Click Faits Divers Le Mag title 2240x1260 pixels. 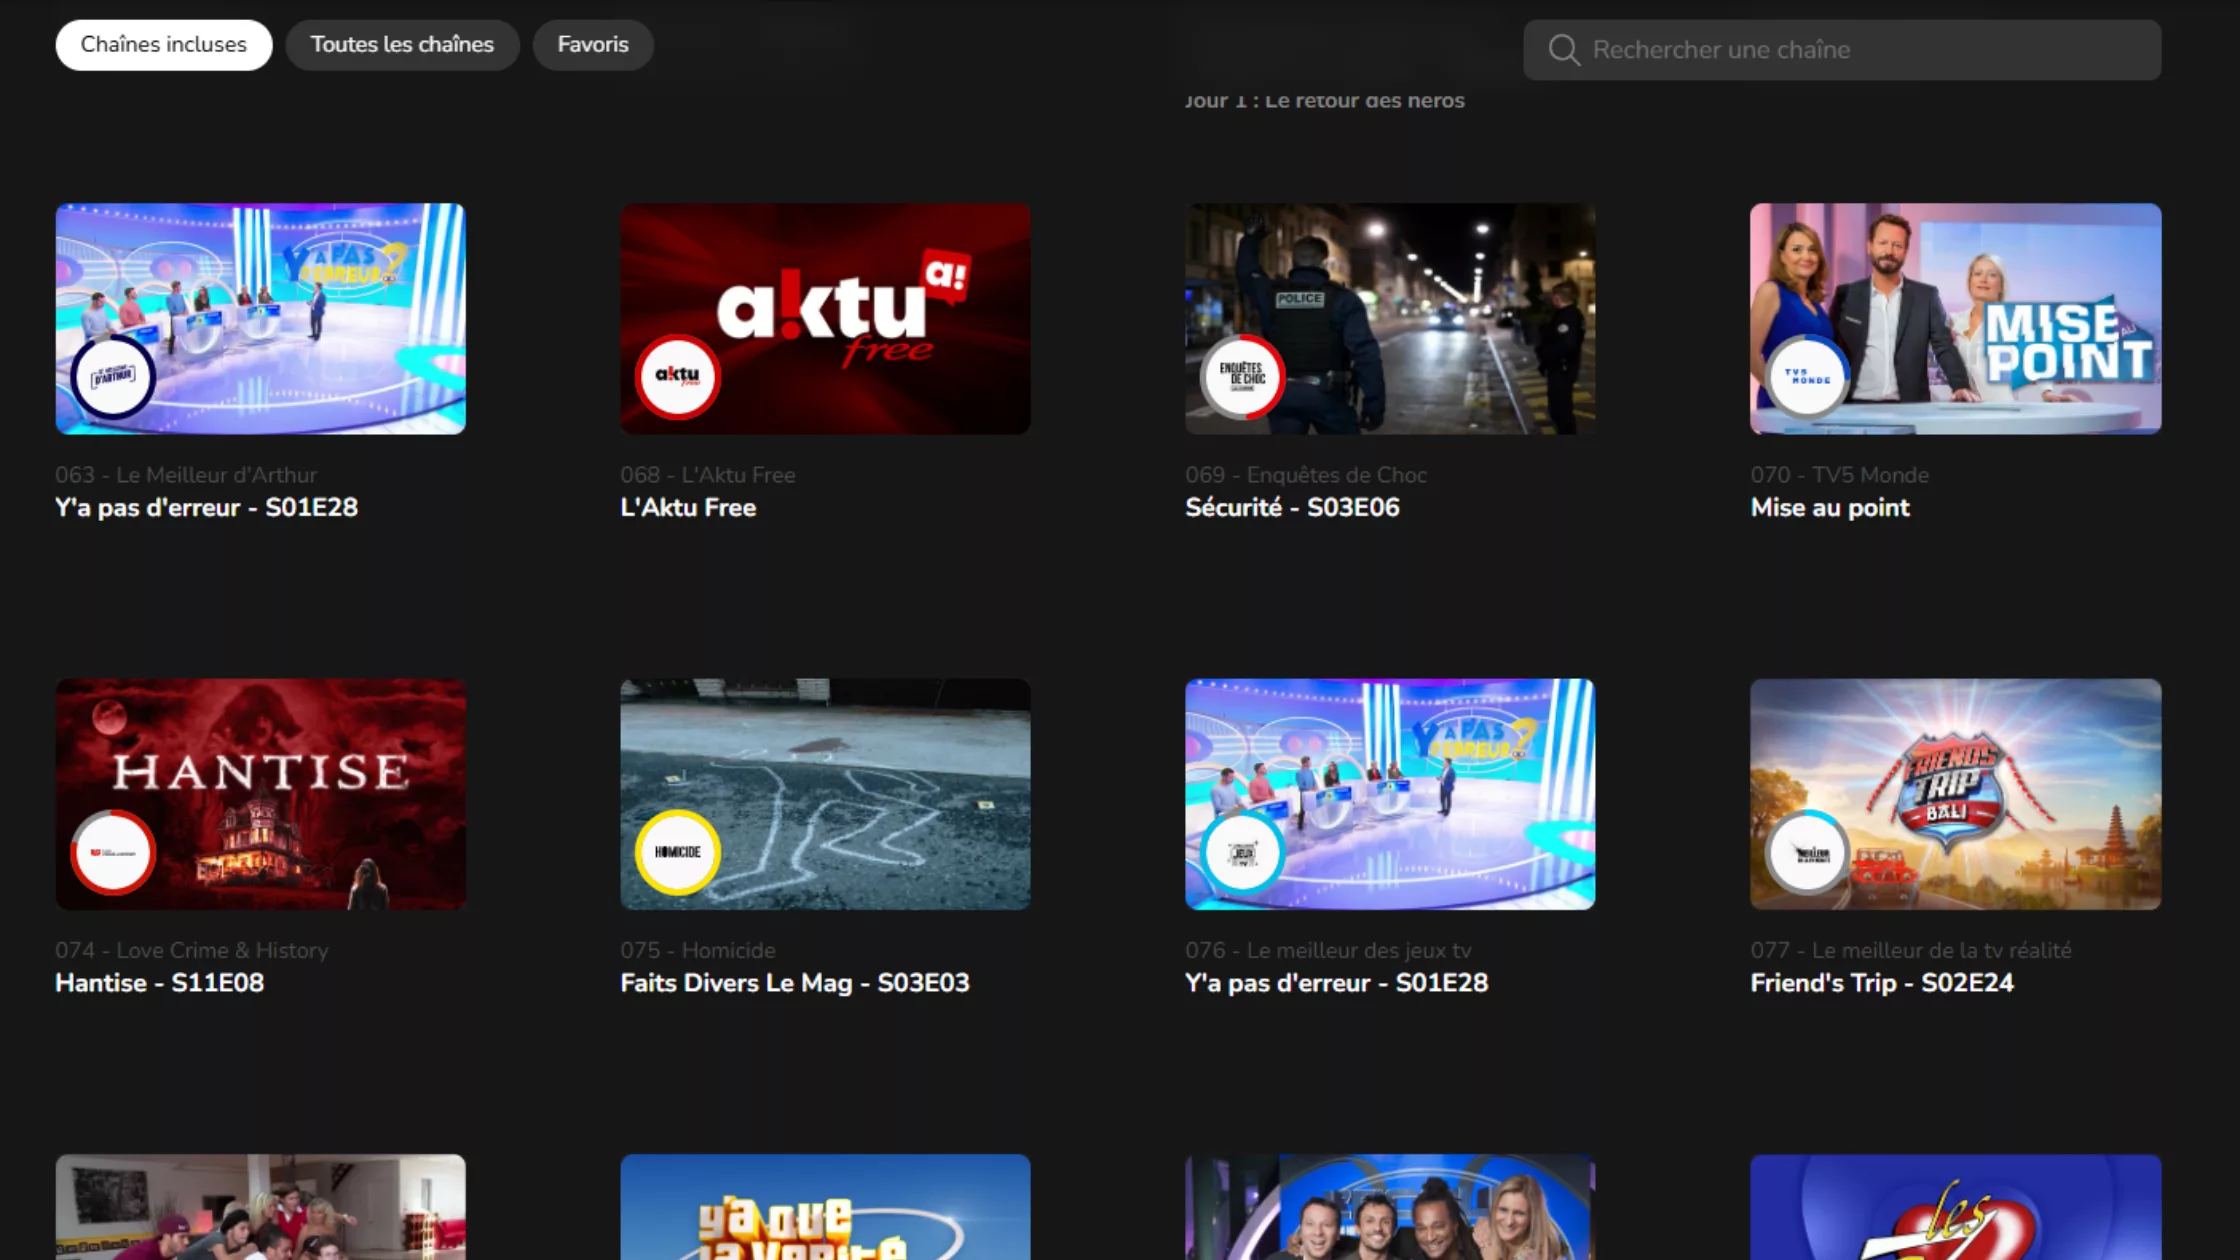click(794, 983)
